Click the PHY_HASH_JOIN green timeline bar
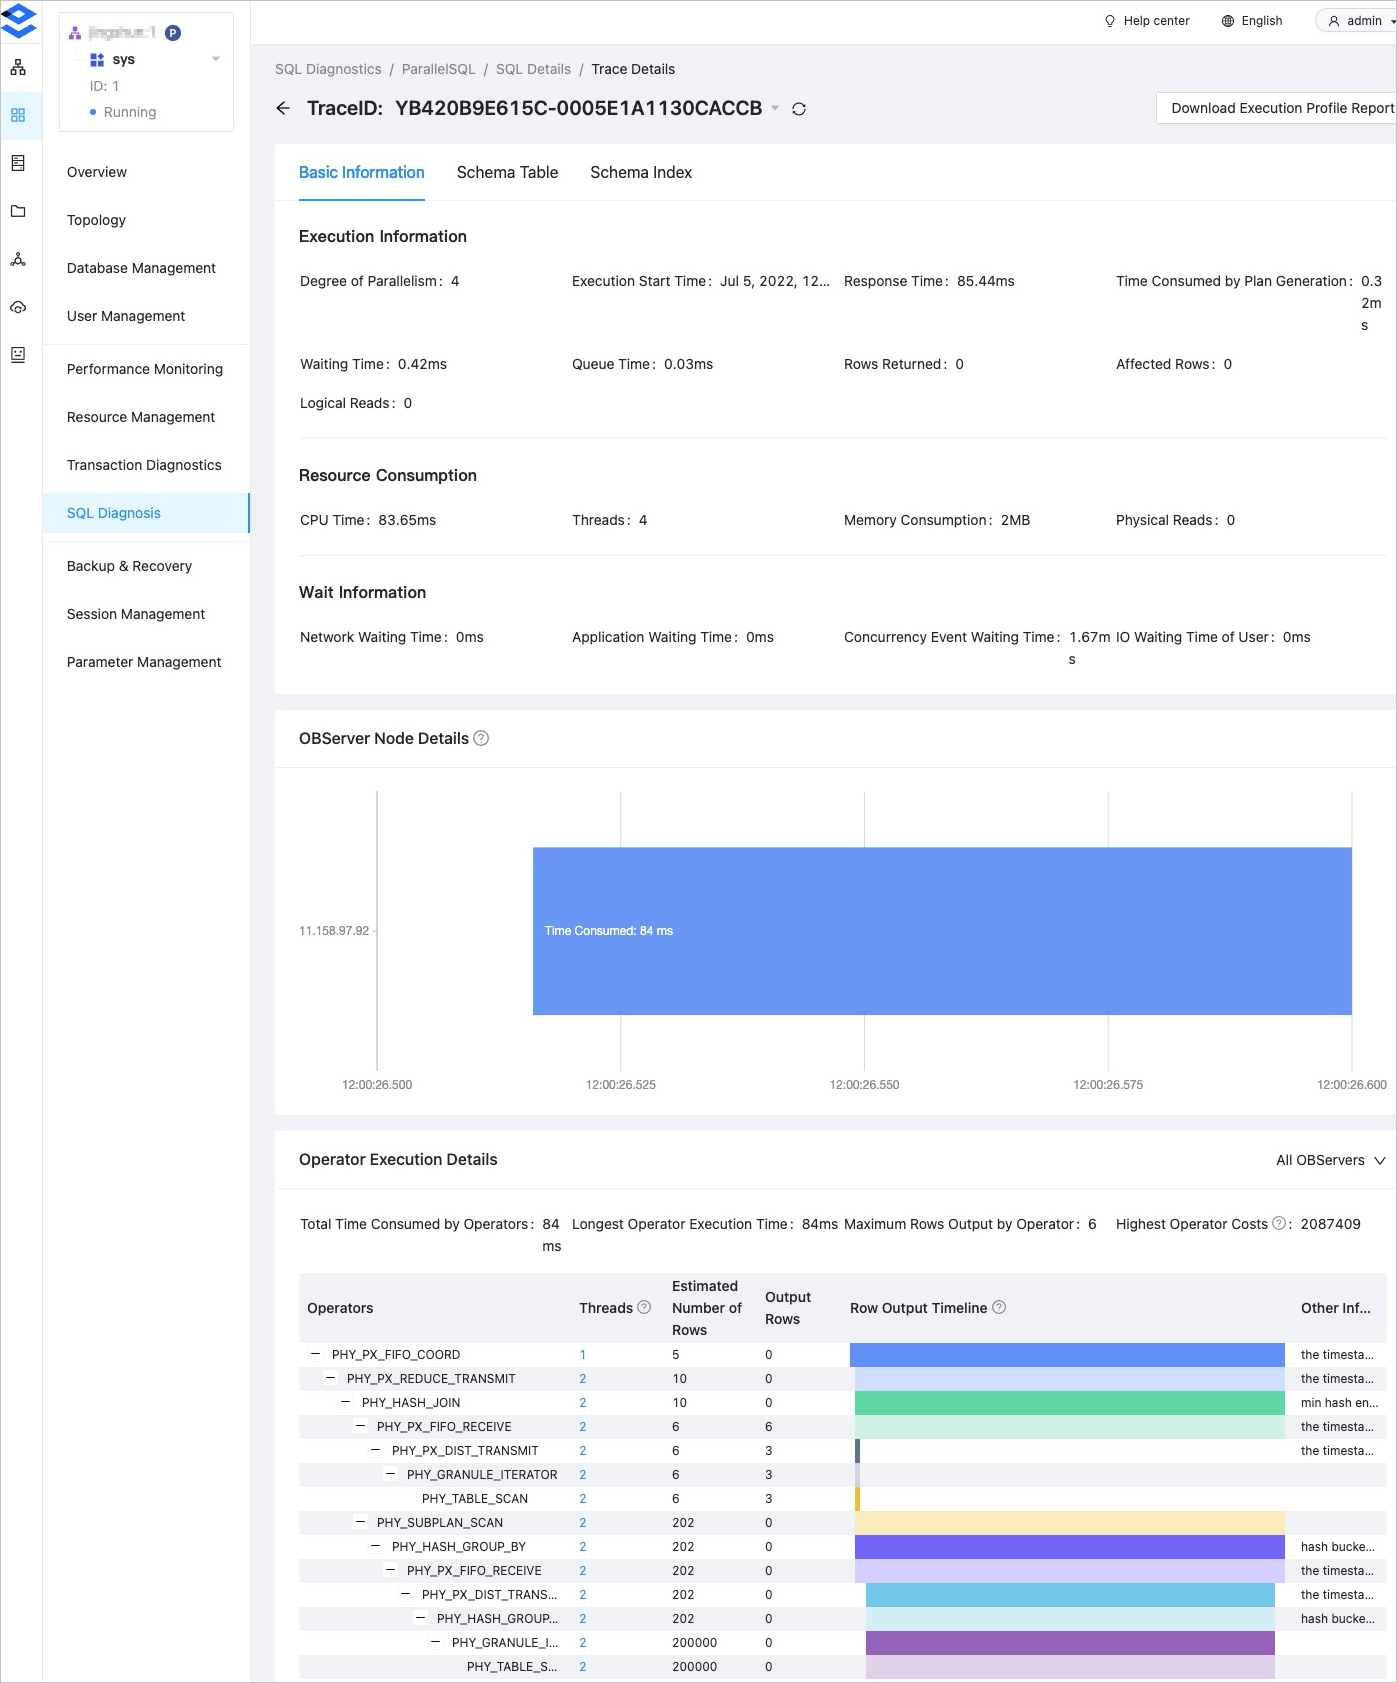The height and width of the screenshot is (1683, 1397). (x=1069, y=1403)
